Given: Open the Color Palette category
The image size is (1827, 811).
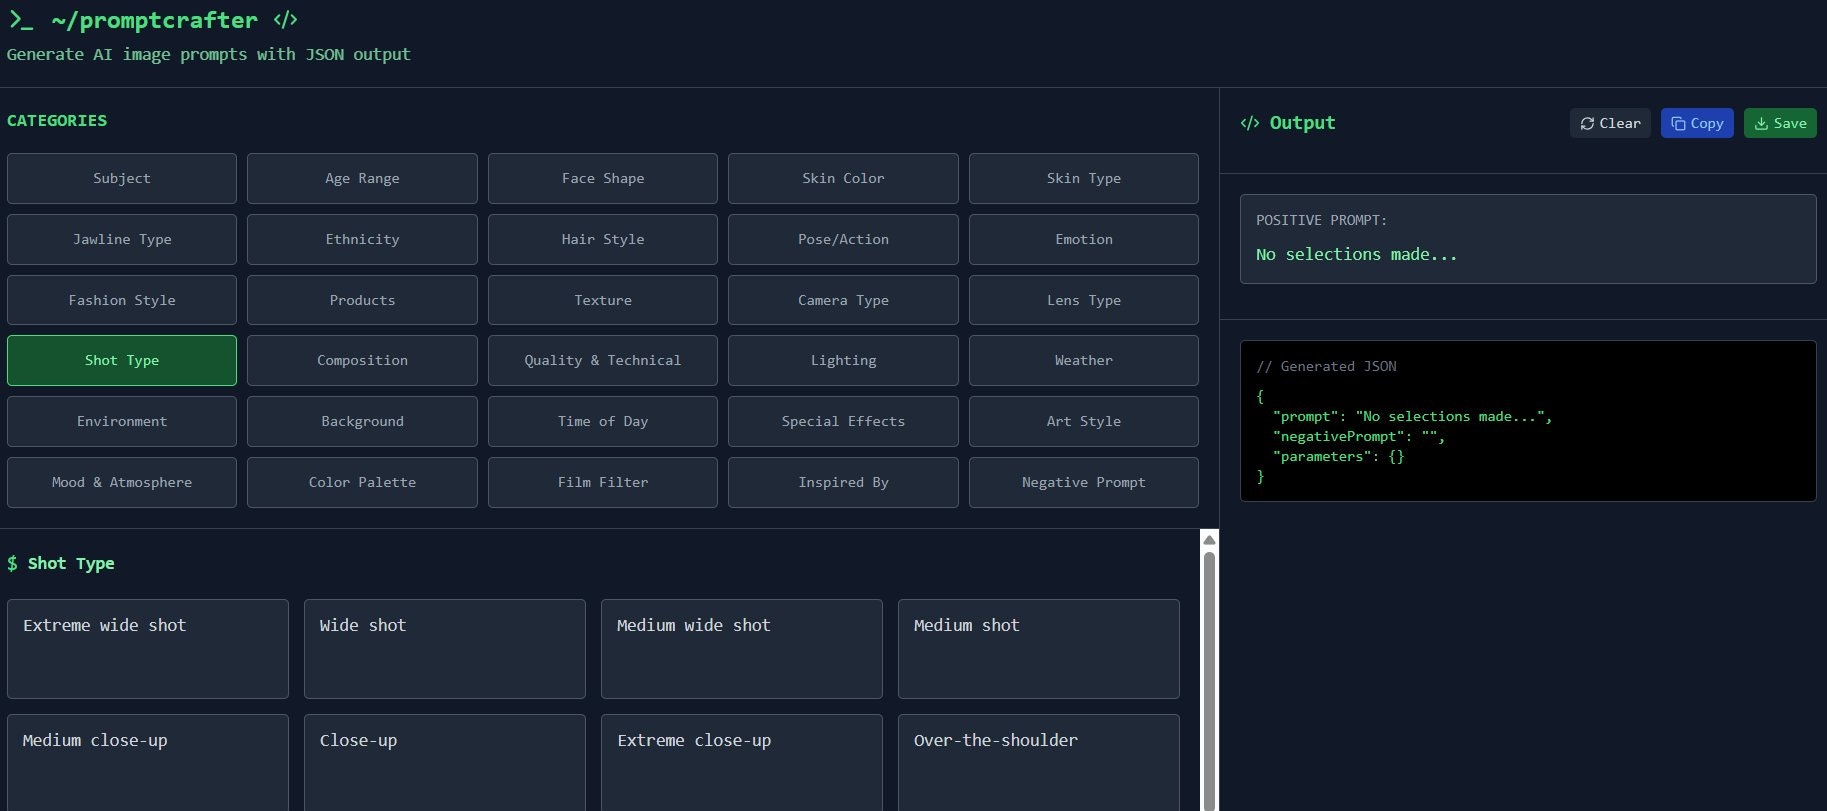Looking at the screenshot, I should tap(362, 482).
